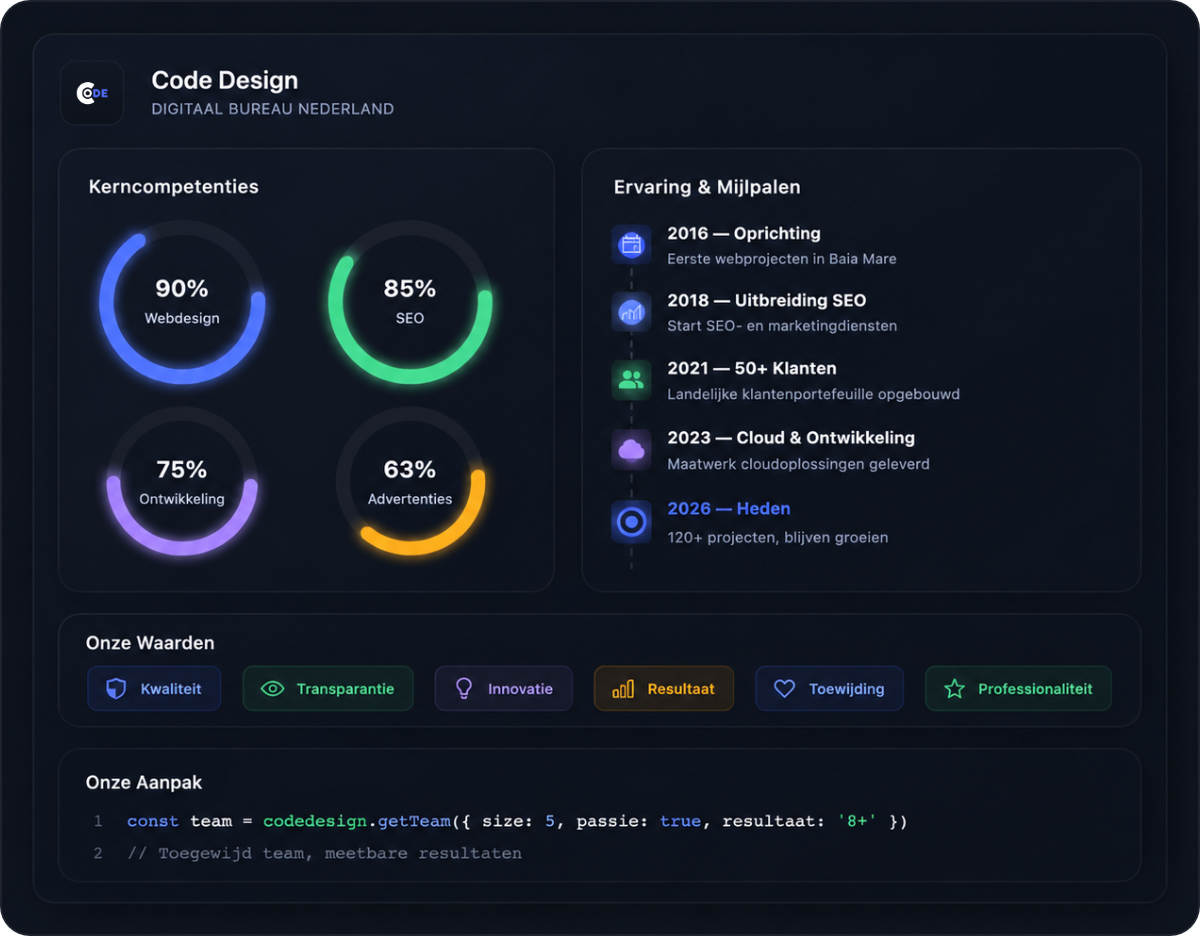Click 'Maatwerk cloudoplossingen geleverd' description
The height and width of the screenshot is (936, 1200).
tap(798, 464)
